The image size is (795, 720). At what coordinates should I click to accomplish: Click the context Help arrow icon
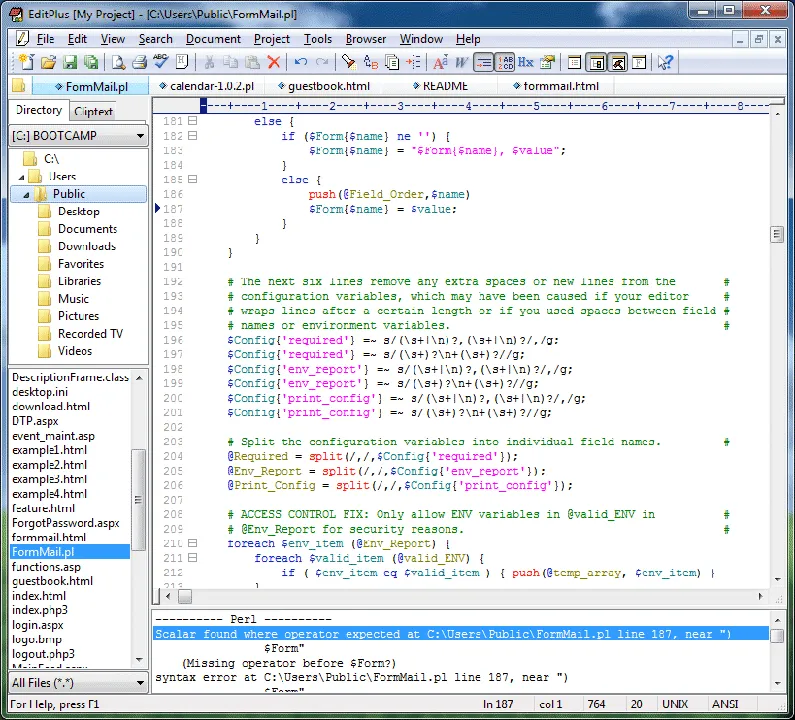pos(665,62)
